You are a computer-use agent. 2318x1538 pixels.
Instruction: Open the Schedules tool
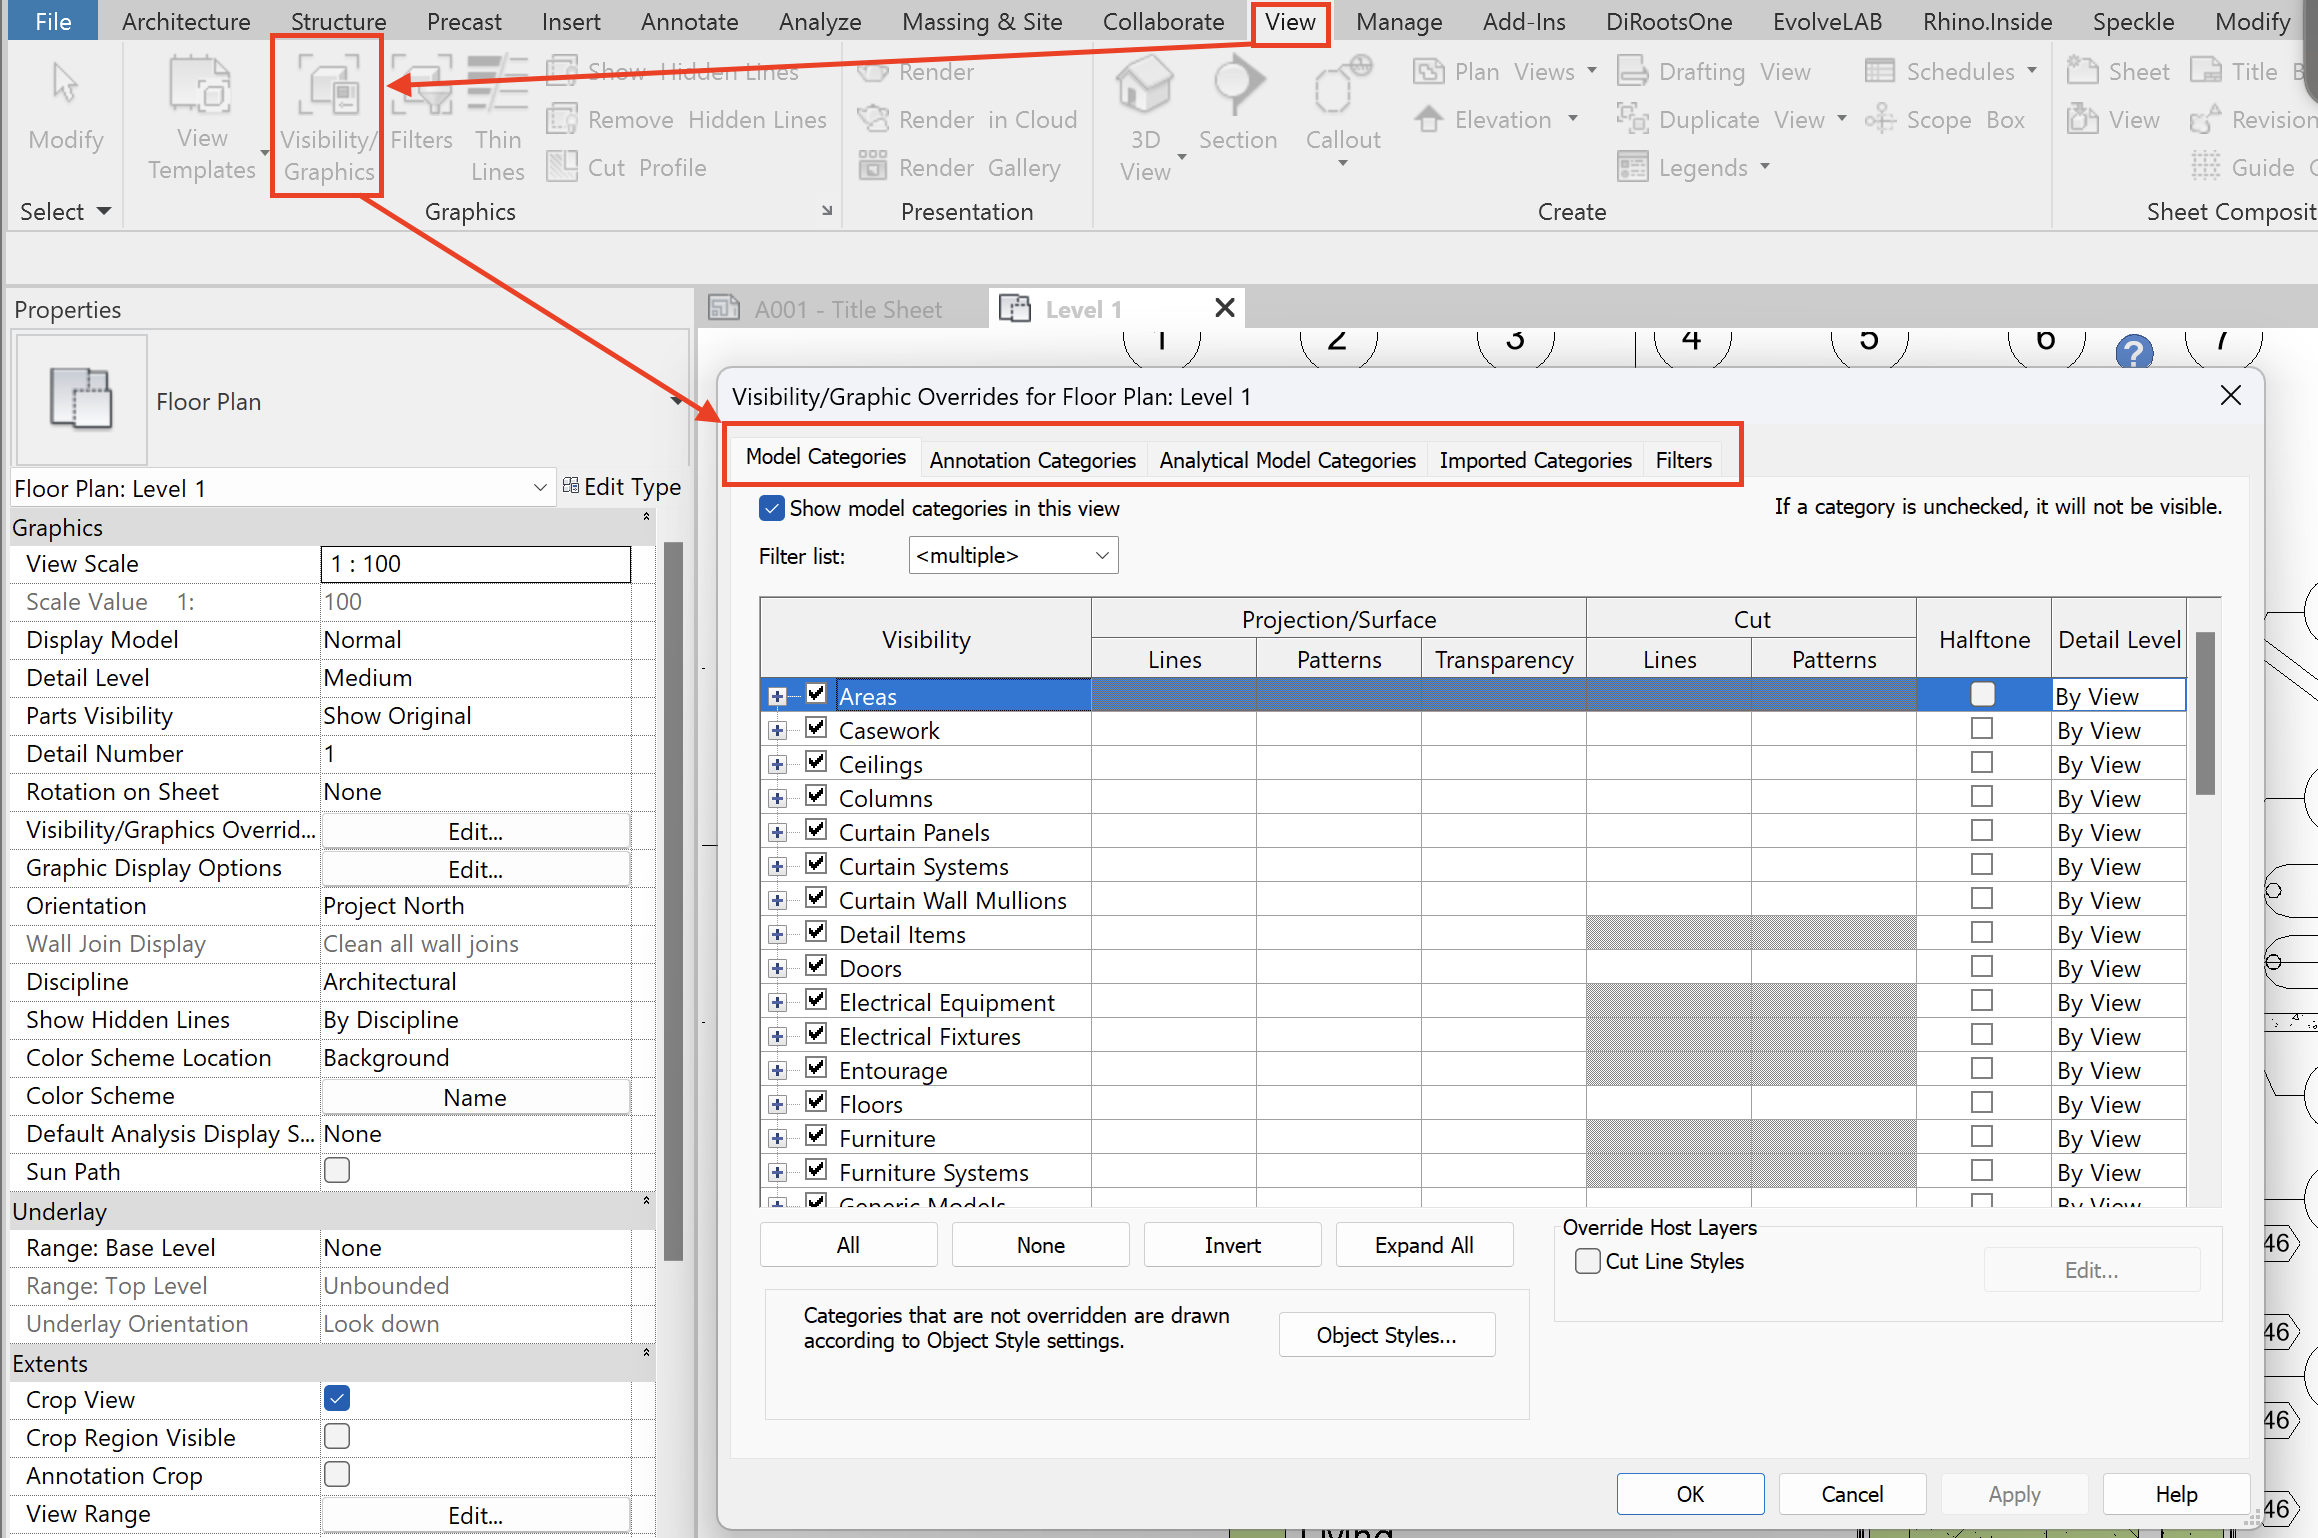[1951, 72]
